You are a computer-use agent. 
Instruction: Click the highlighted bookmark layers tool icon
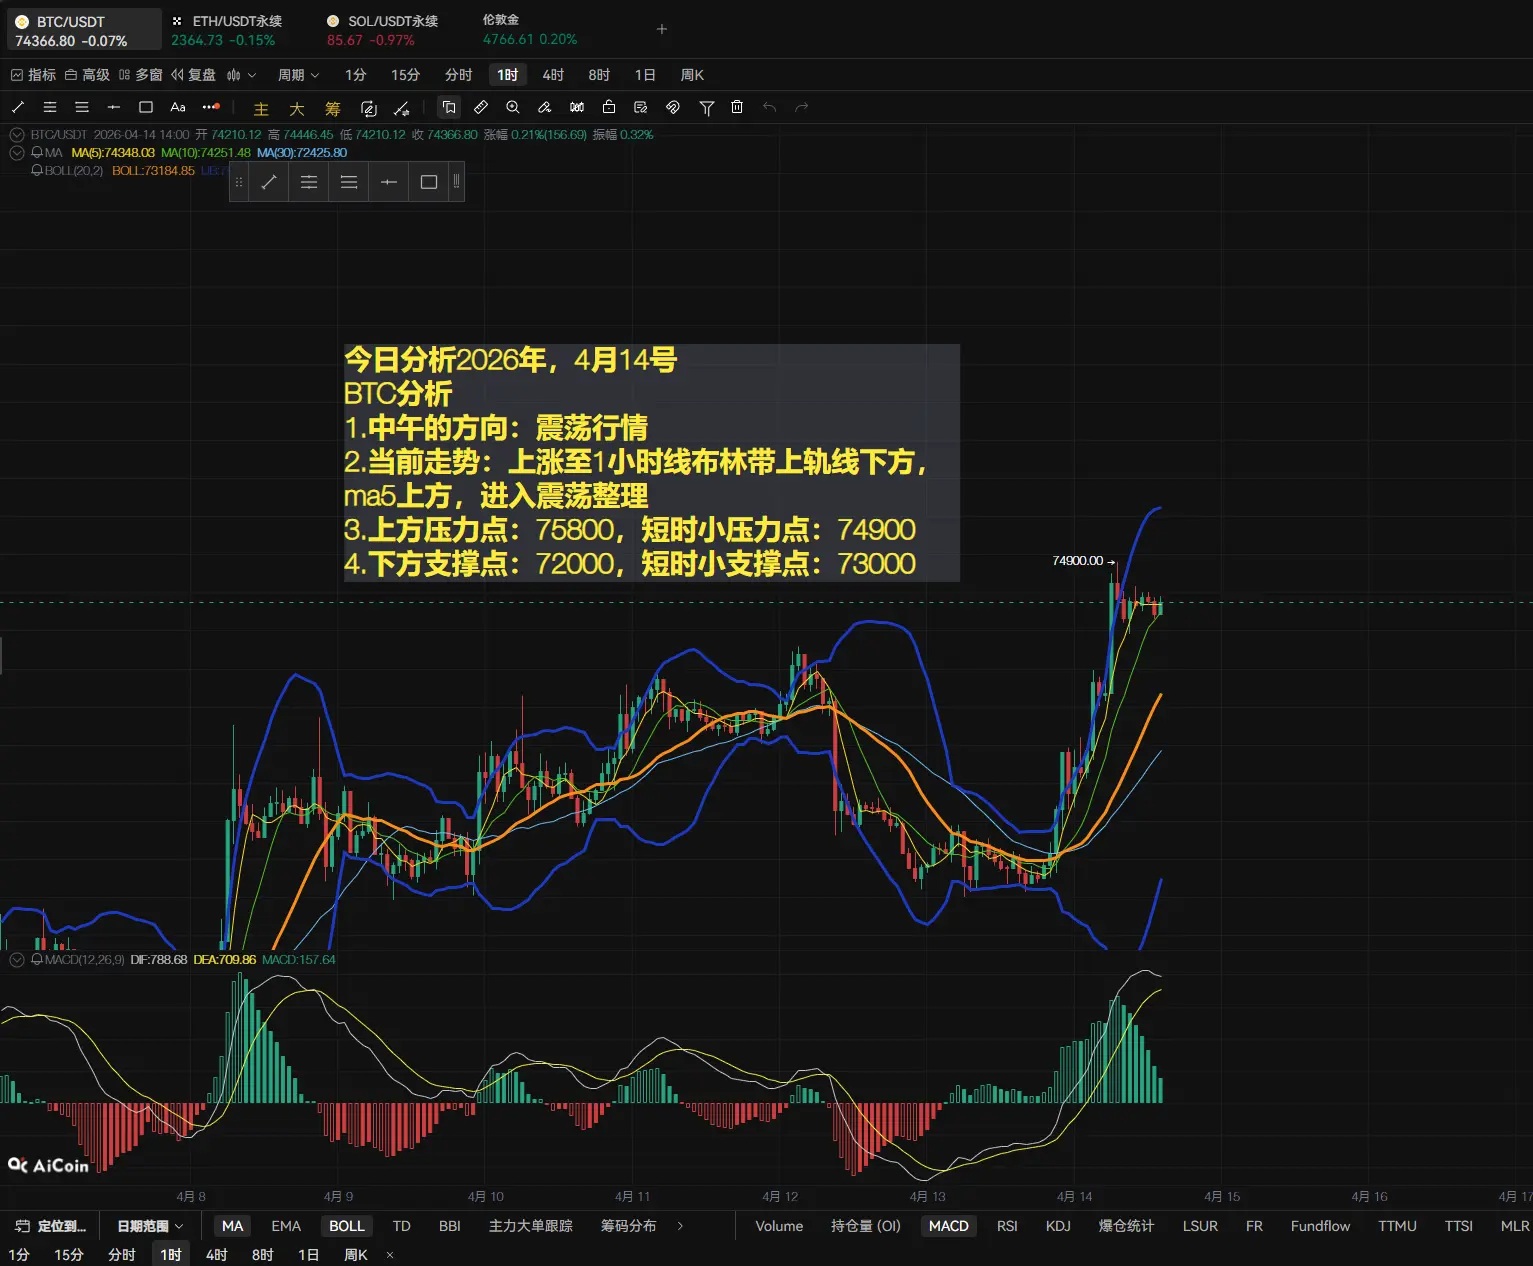(x=449, y=107)
